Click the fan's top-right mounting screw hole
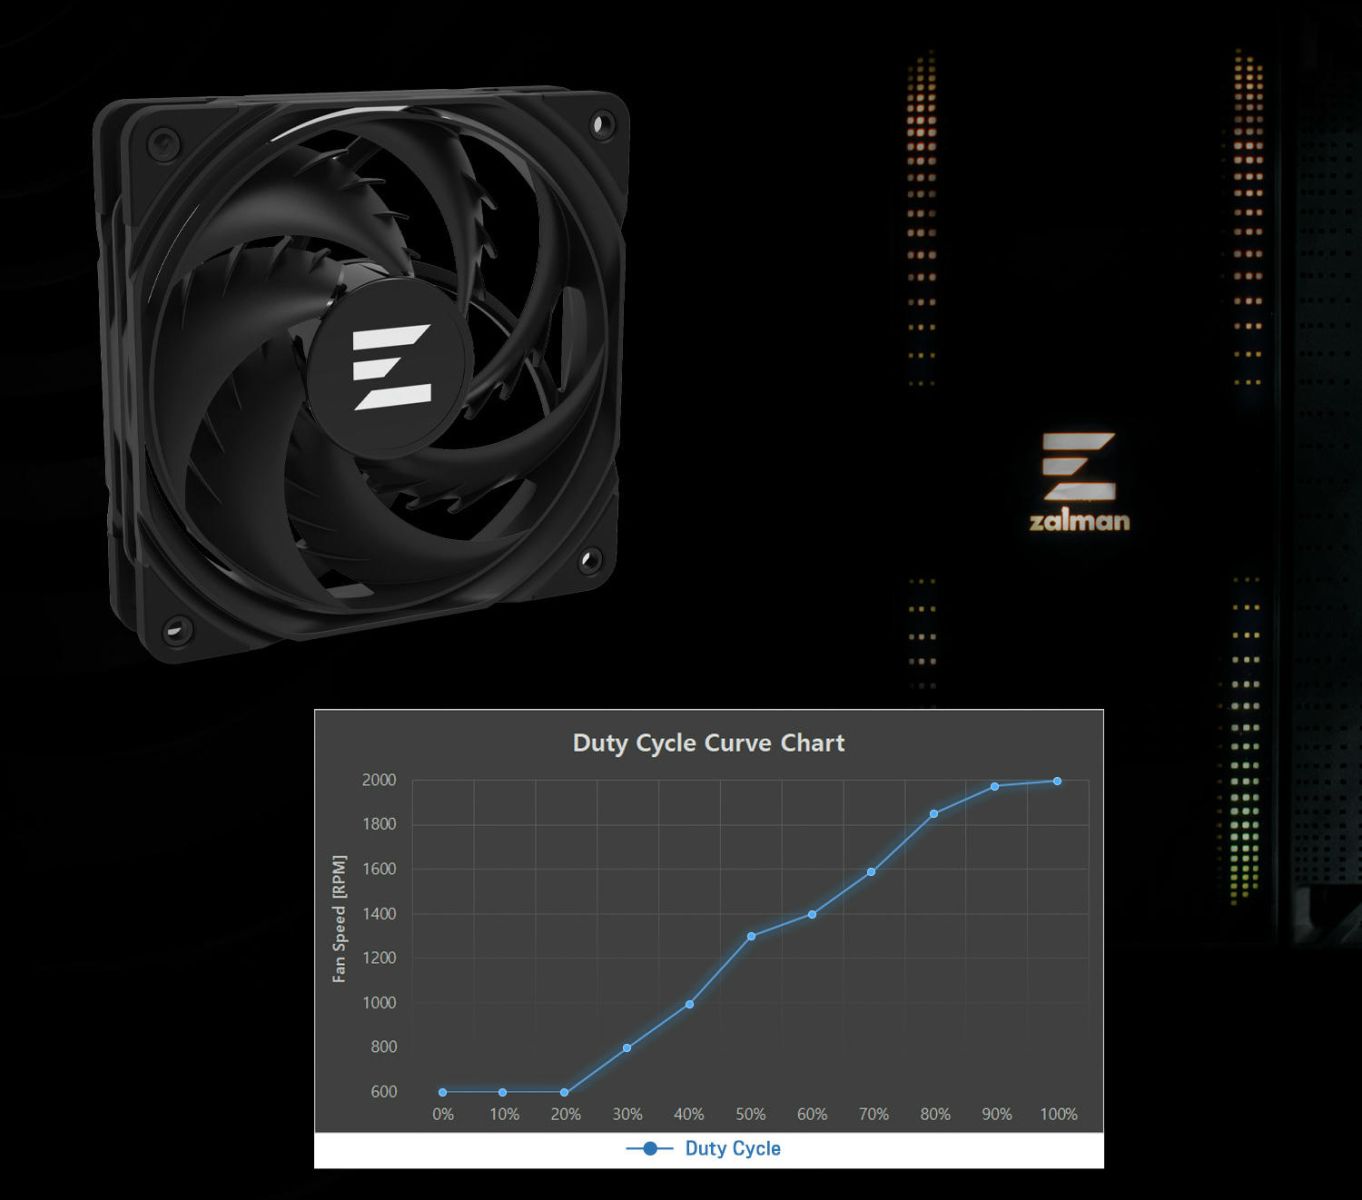The image size is (1362, 1200). (602, 124)
